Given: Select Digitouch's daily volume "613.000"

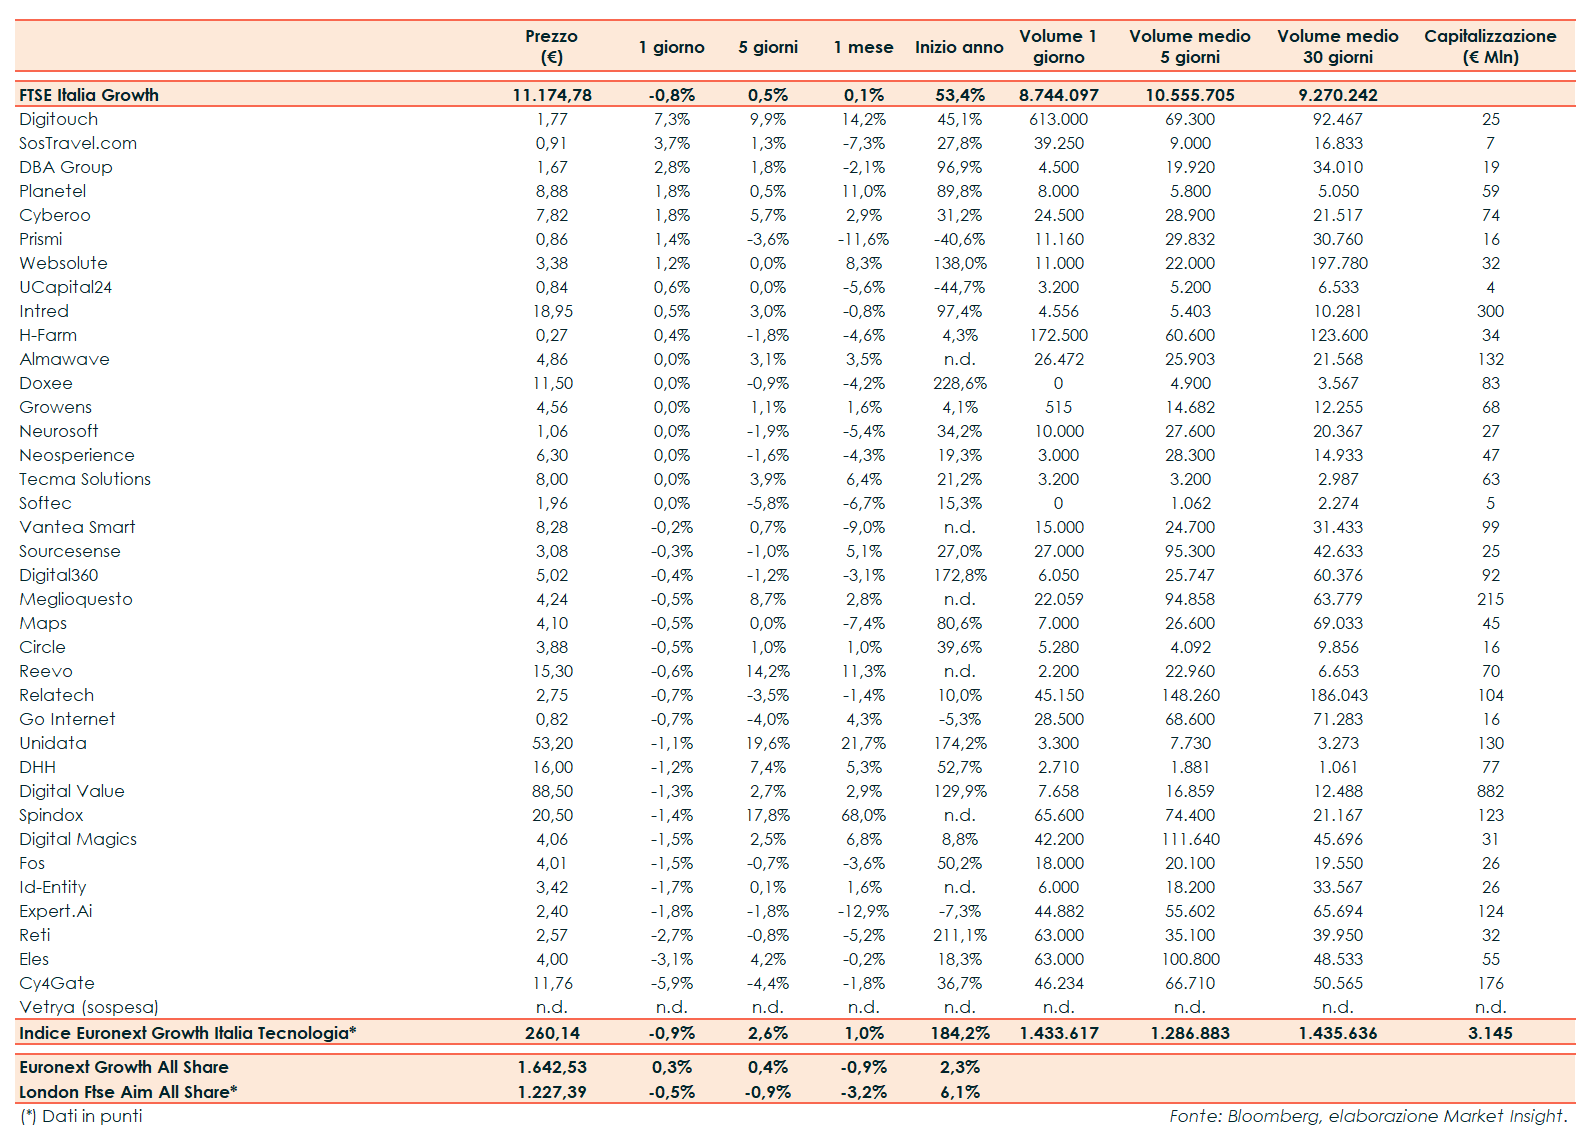Looking at the screenshot, I should coord(1059,119).
